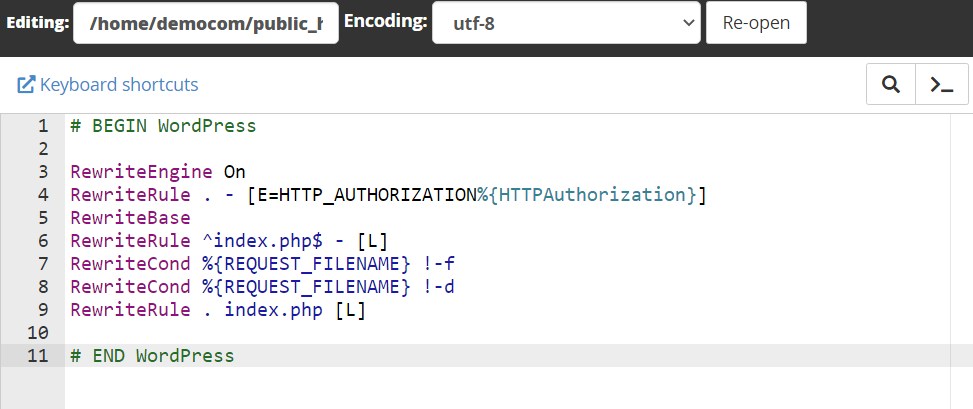Image resolution: width=973 pixels, height=409 pixels.
Task: Click the '# END WordPress' comment line
Action: [x=152, y=356]
